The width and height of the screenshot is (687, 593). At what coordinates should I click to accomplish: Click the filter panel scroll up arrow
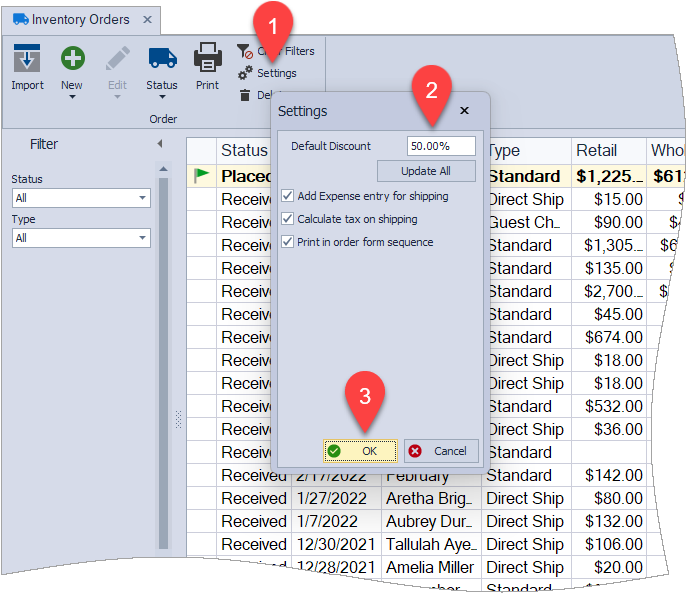[163, 169]
